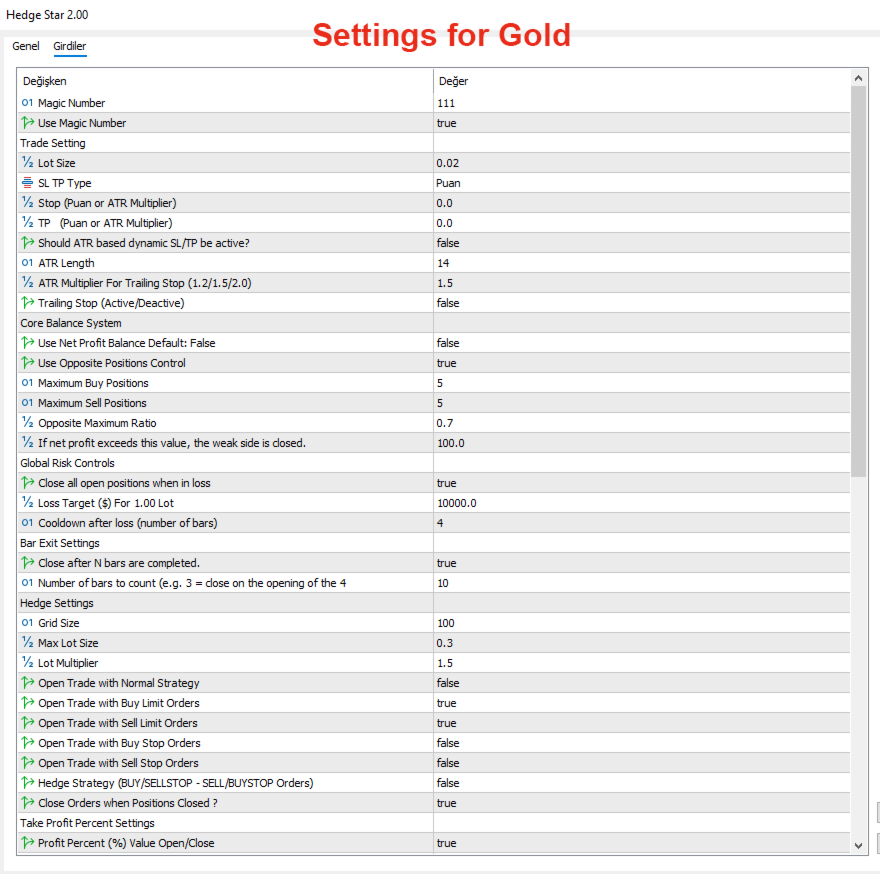Click the Lot Size double type icon
This screenshot has width=880, height=874.
27,163
